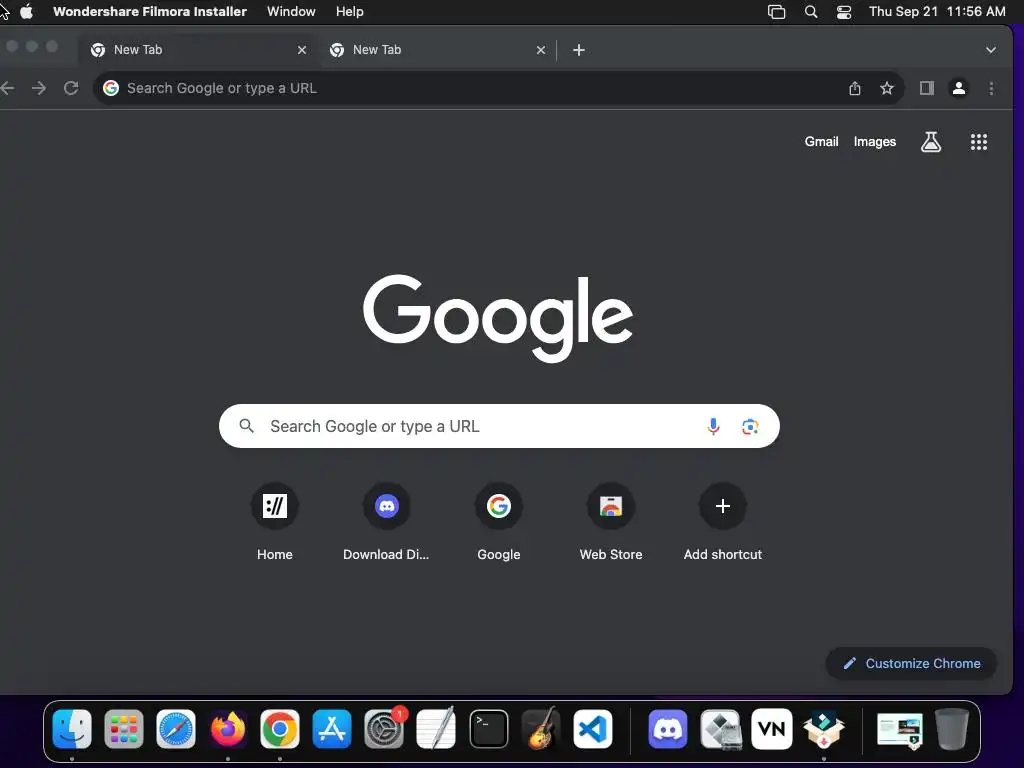Open the Web Store shortcut

[x=611, y=521]
